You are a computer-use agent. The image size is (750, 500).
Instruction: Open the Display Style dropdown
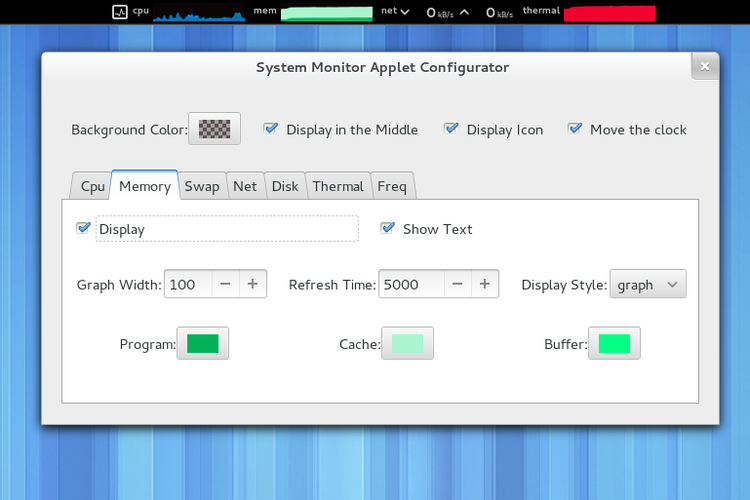(648, 284)
